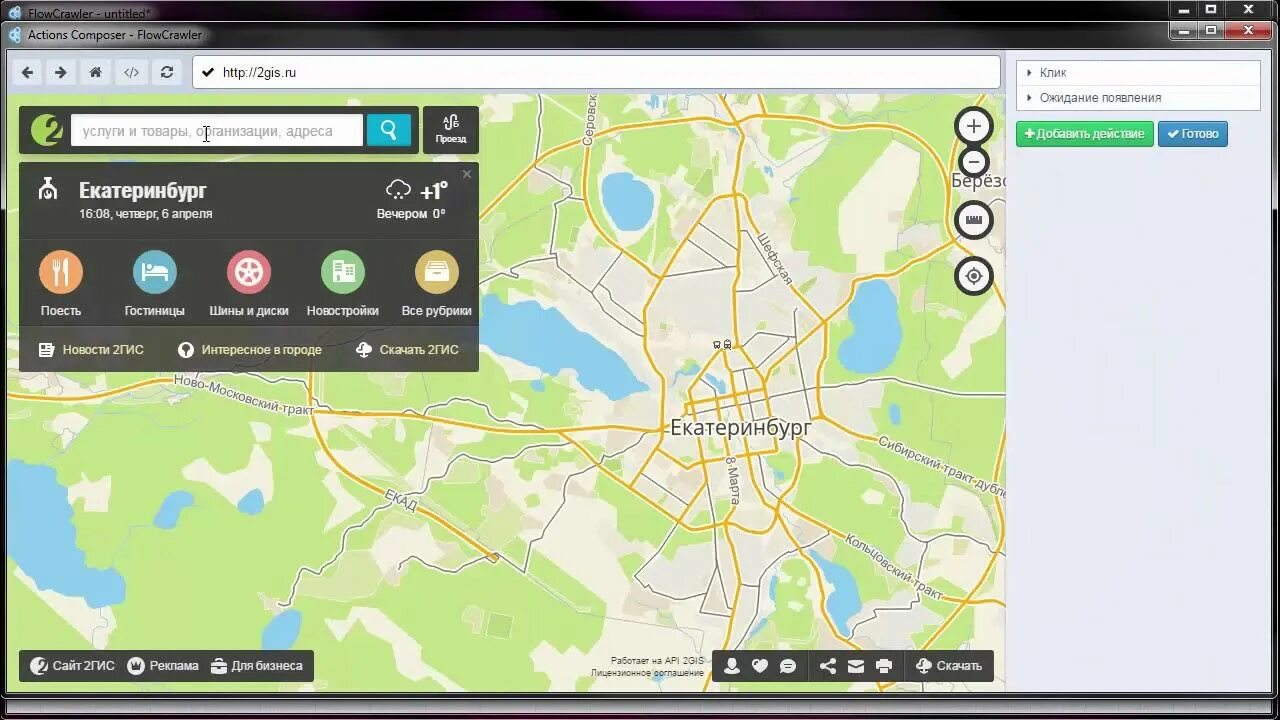Open the feedback speech bubble icon
1280x720 pixels.
click(x=788, y=666)
